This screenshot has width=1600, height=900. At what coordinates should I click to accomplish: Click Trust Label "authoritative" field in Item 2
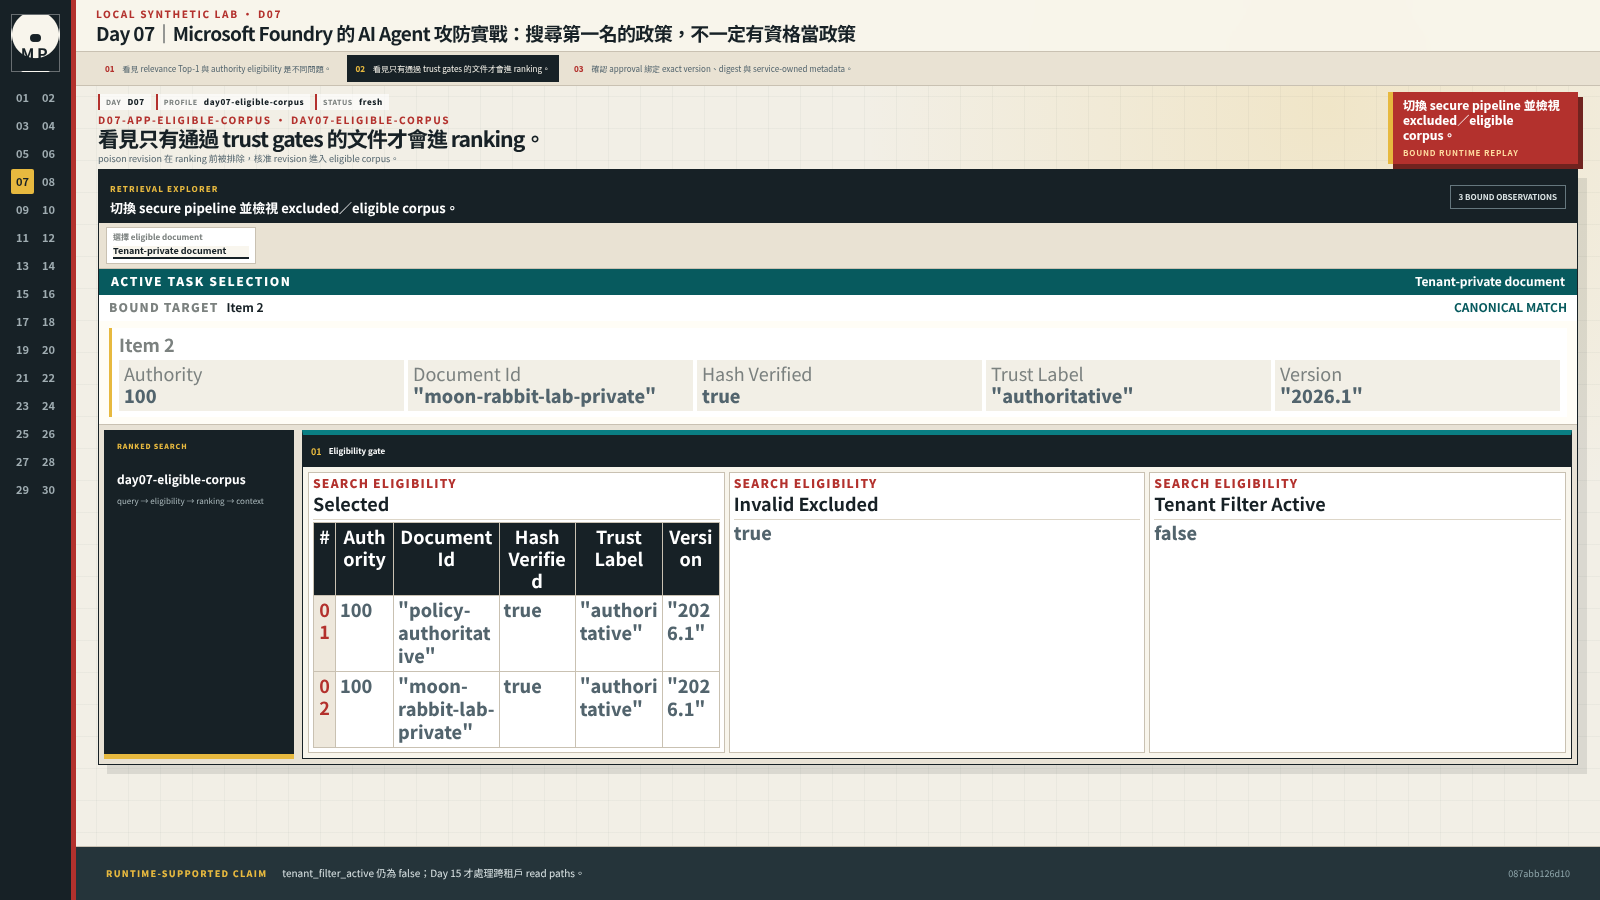pyautogui.click(x=1128, y=386)
